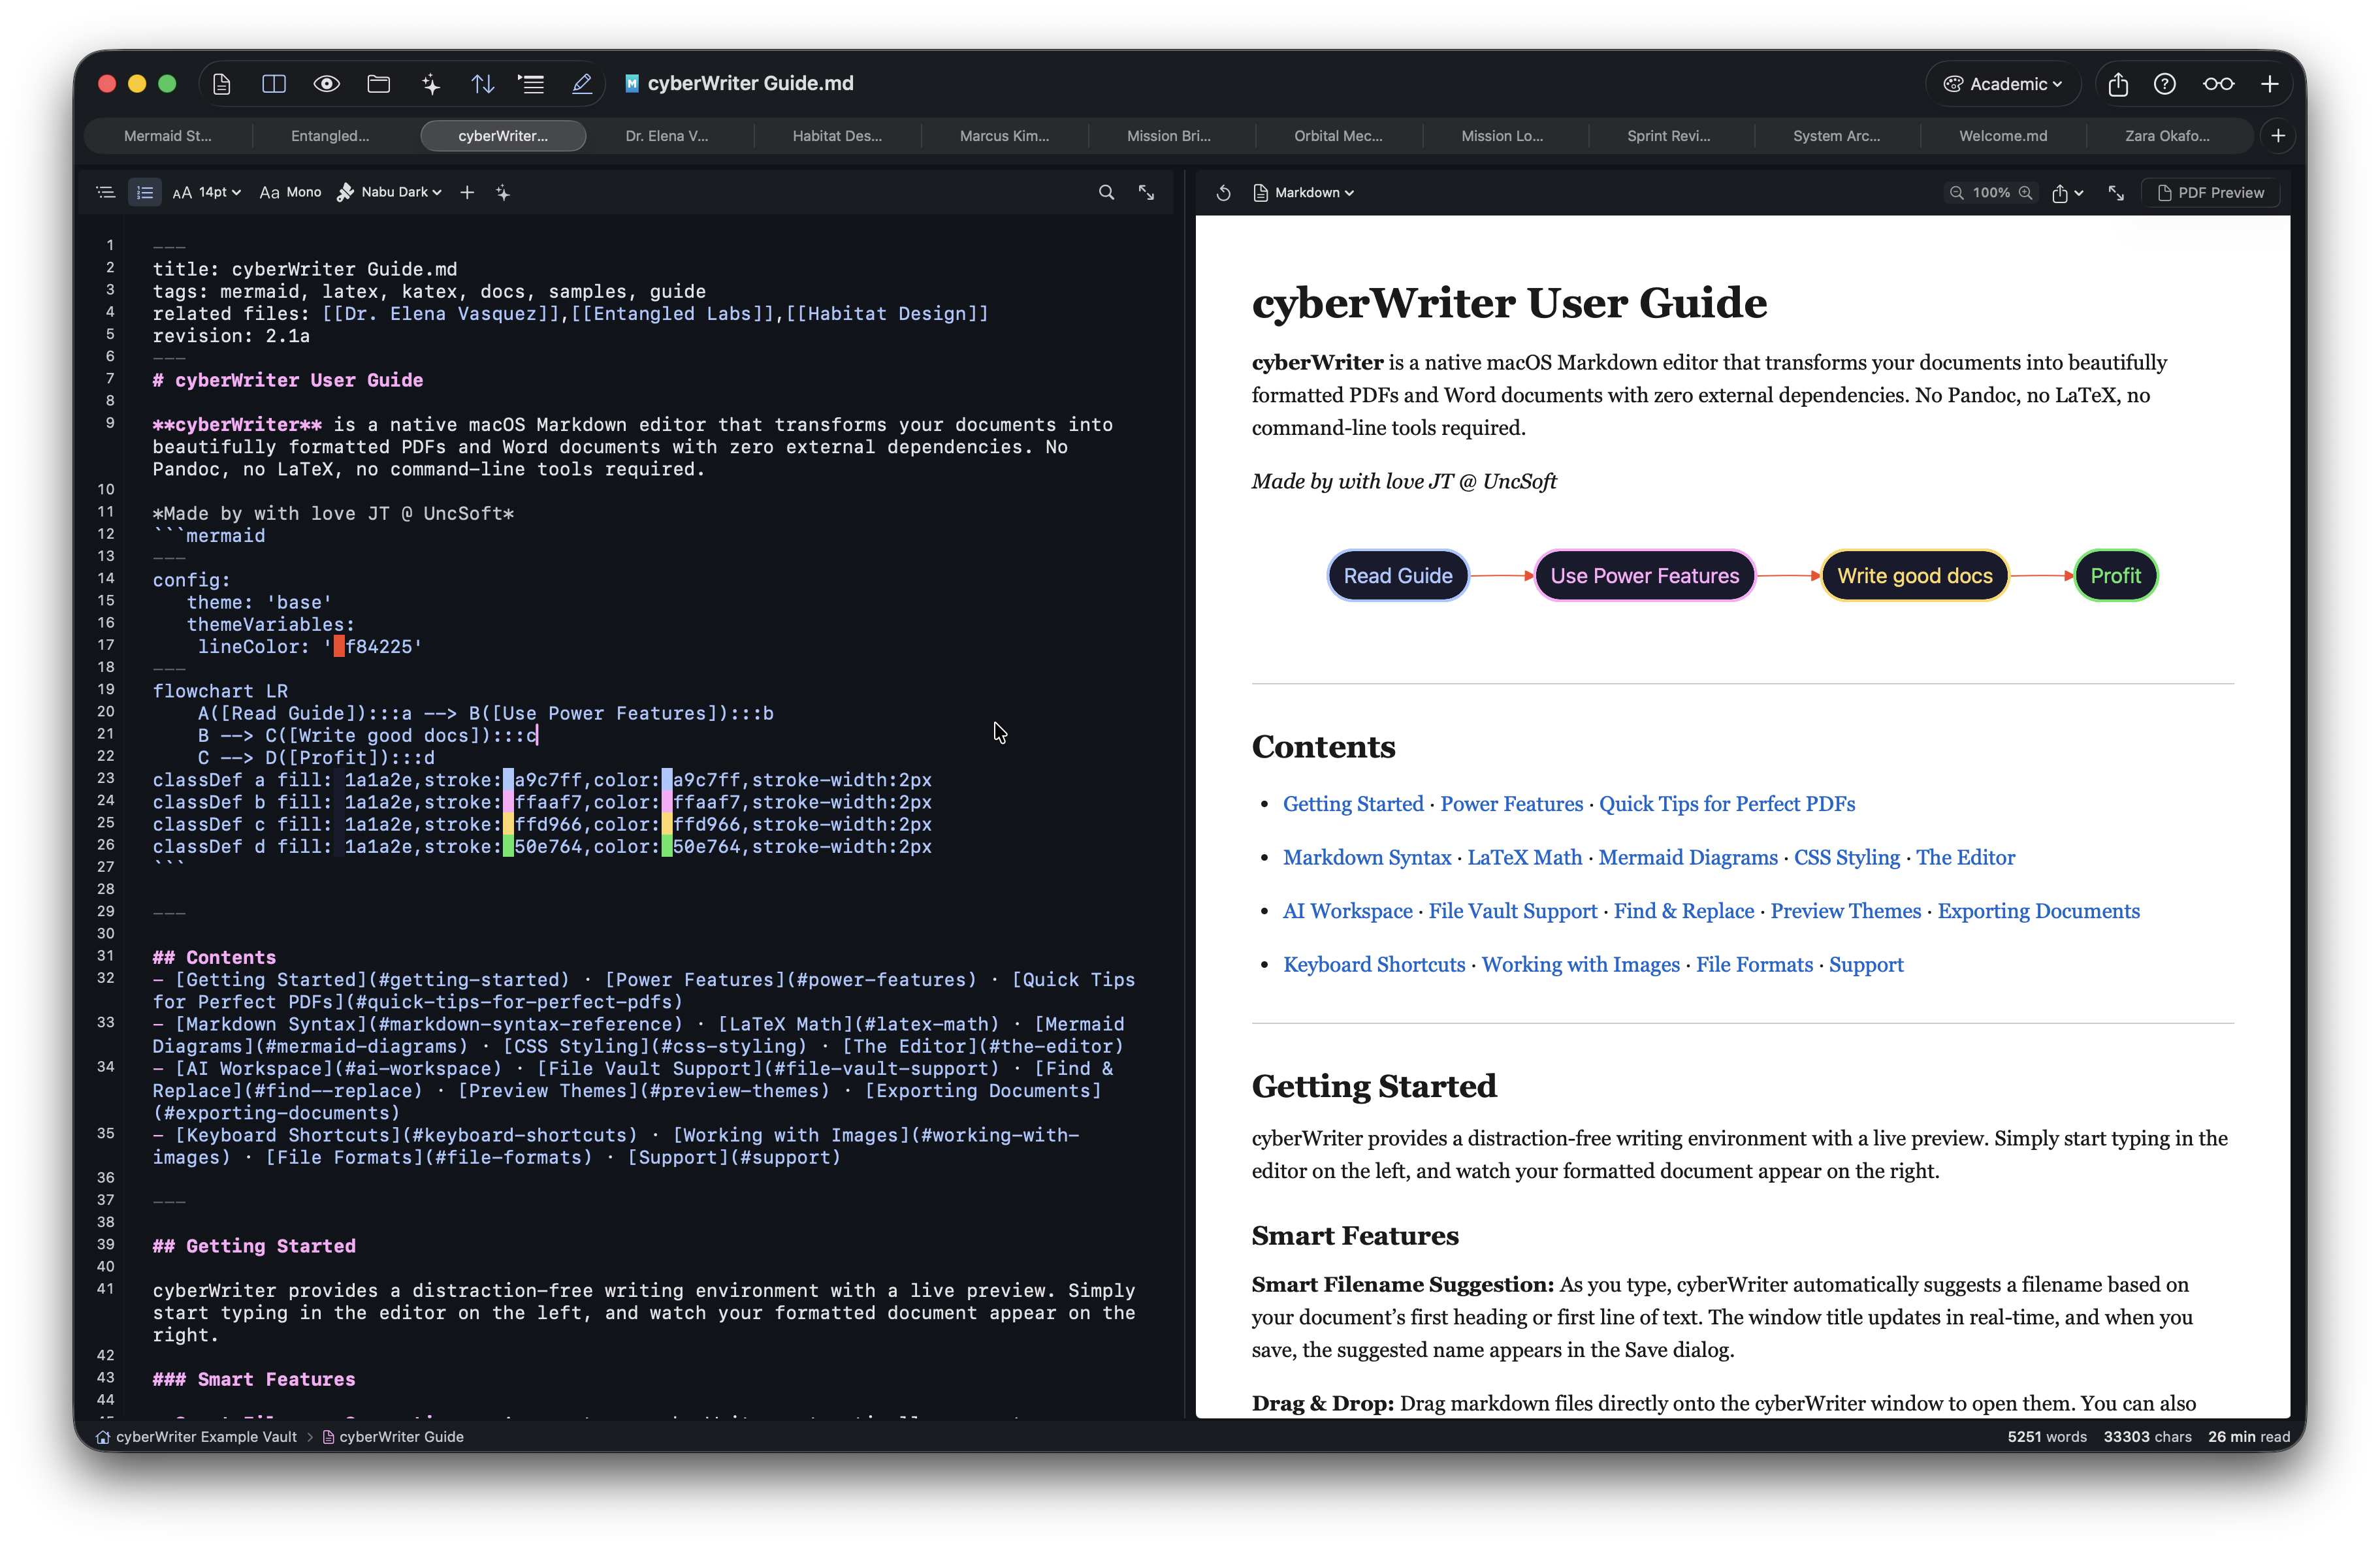Screen dimensions: 2380x1549
Task: Click the PDF Preview button
Action: pyautogui.click(x=2212, y=192)
